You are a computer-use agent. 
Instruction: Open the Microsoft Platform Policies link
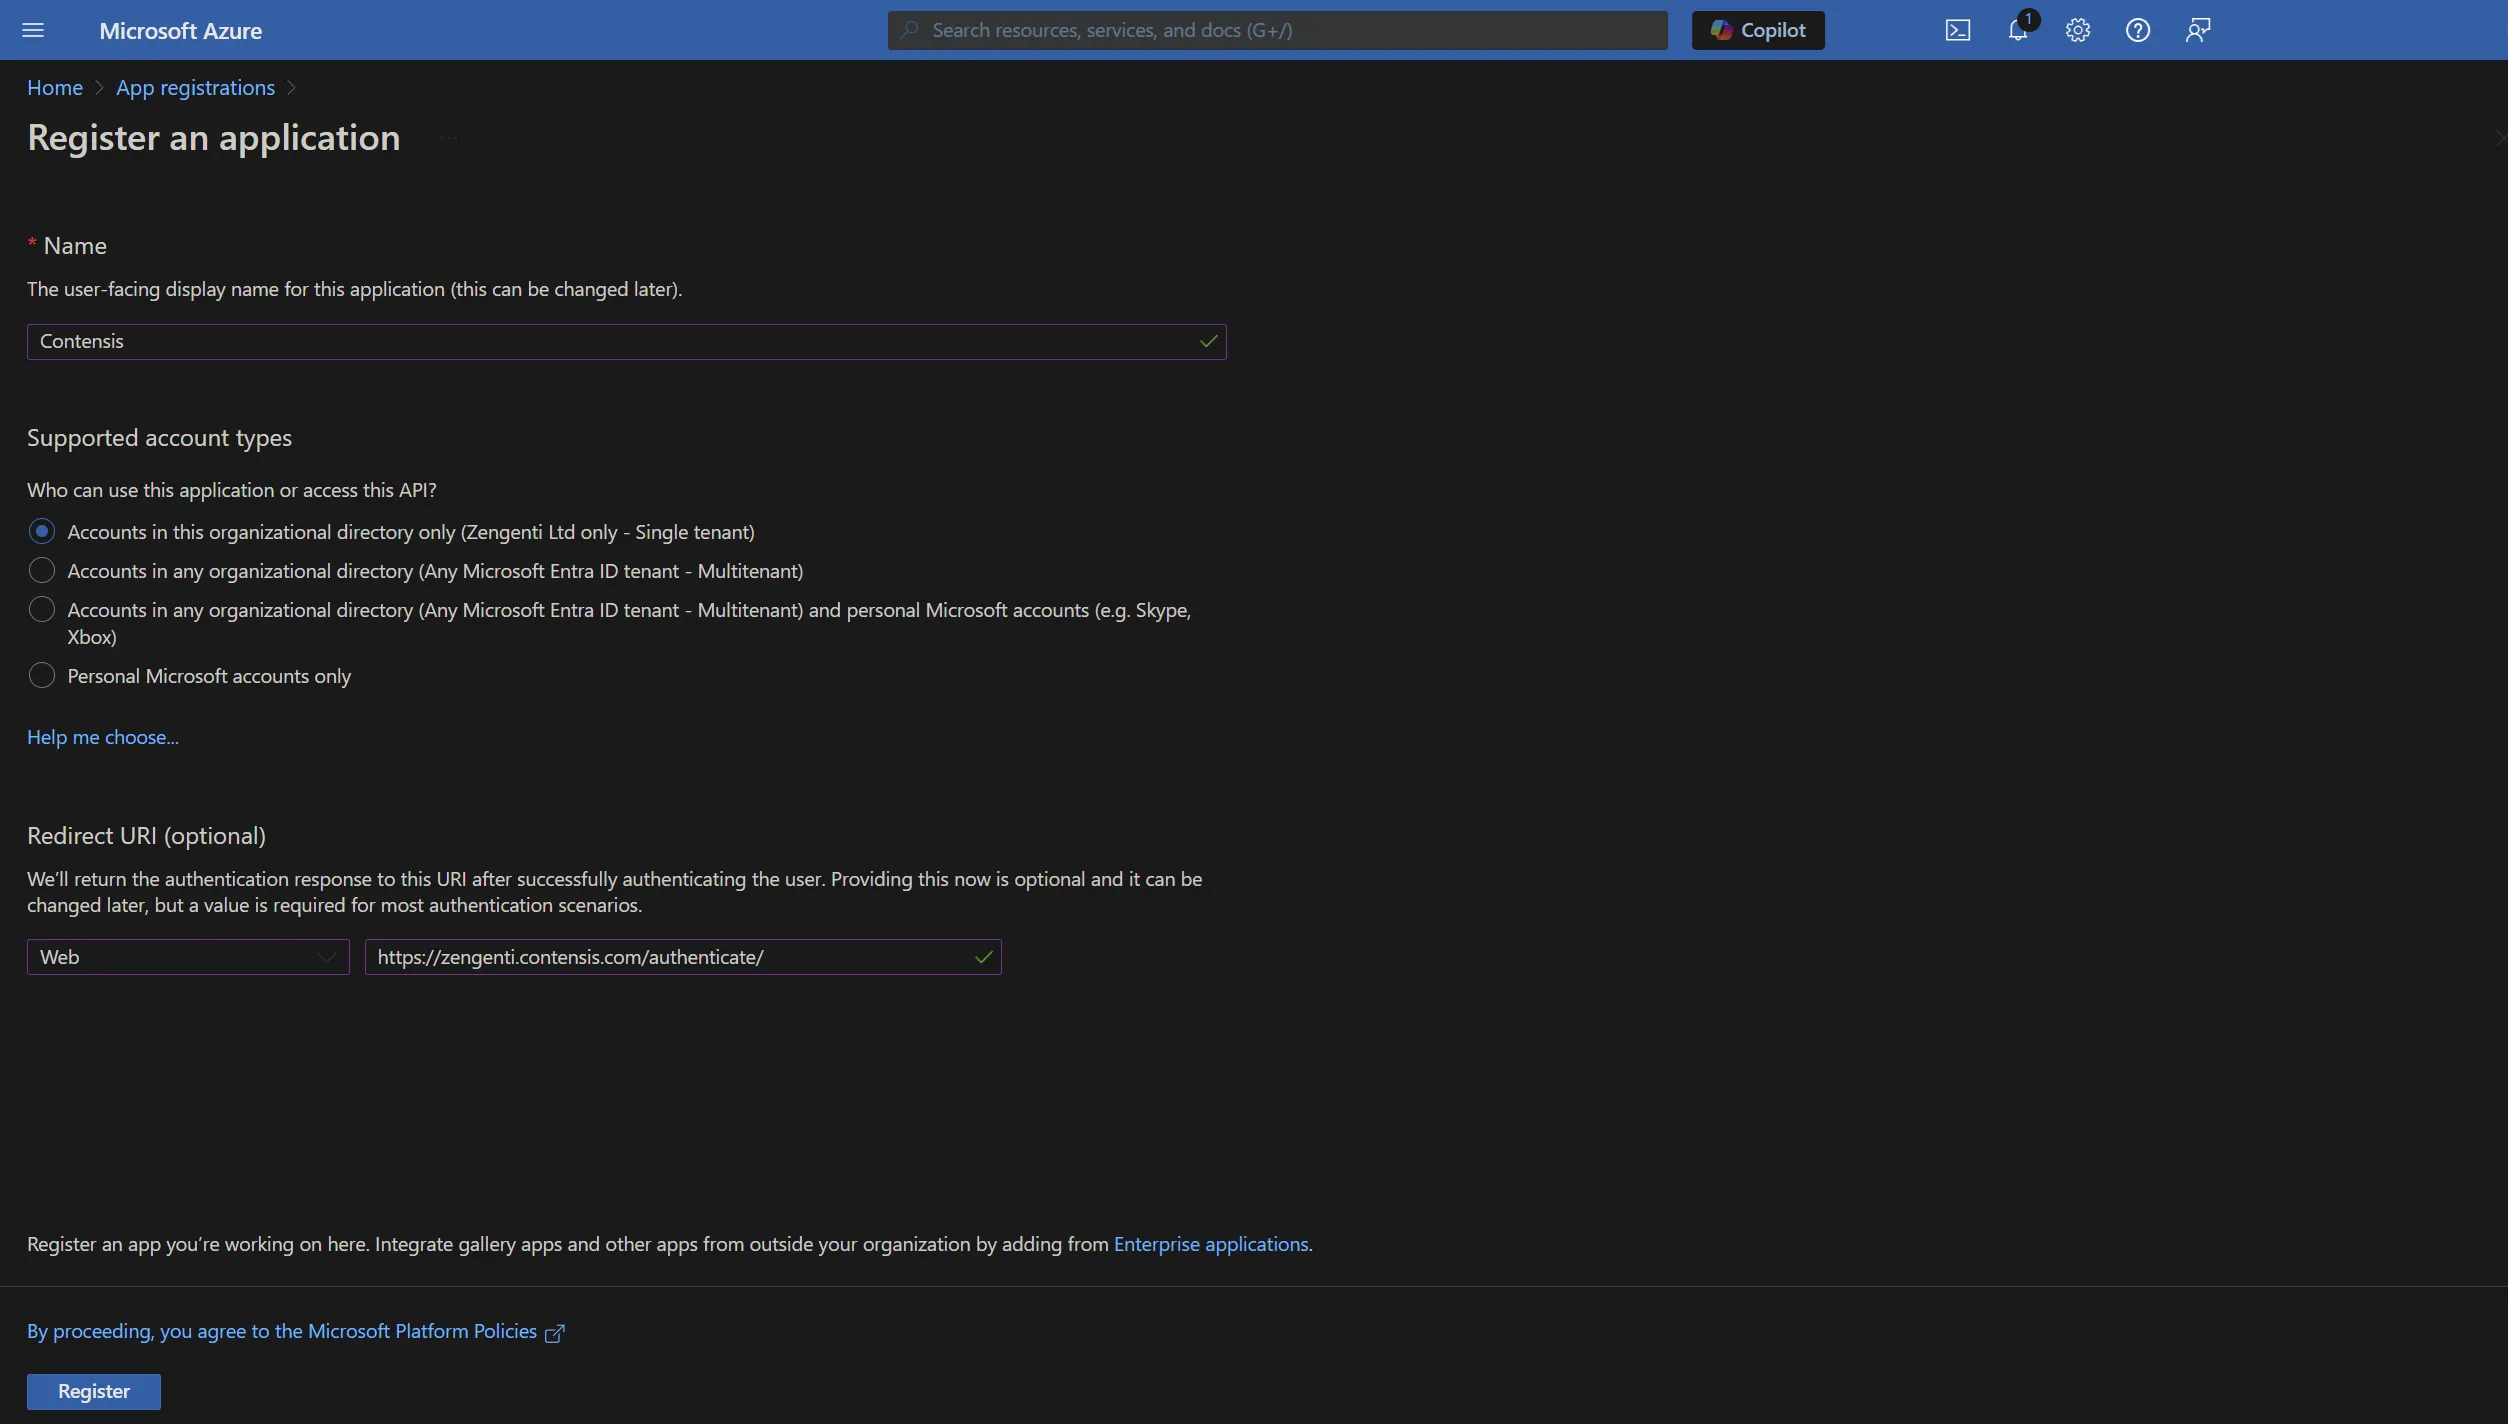[282, 1331]
